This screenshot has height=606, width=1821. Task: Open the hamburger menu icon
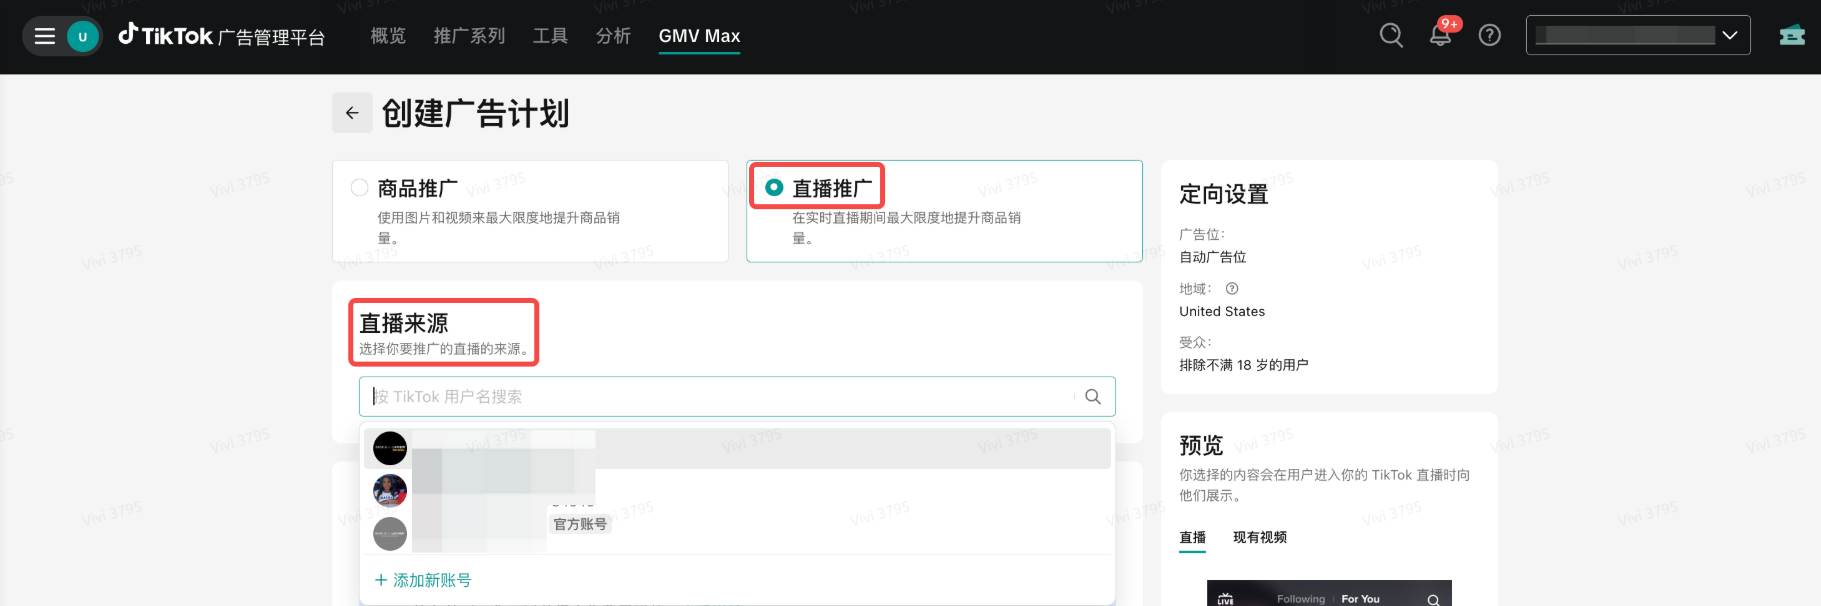45,37
